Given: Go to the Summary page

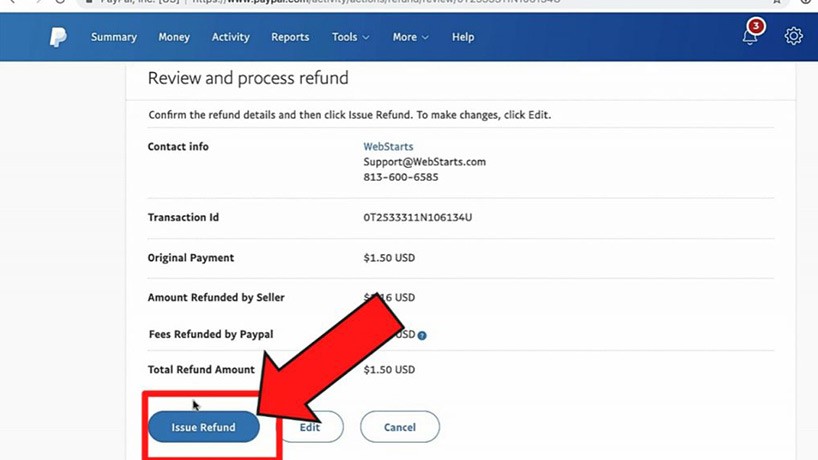Looking at the screenshot, I should (114, 37).
